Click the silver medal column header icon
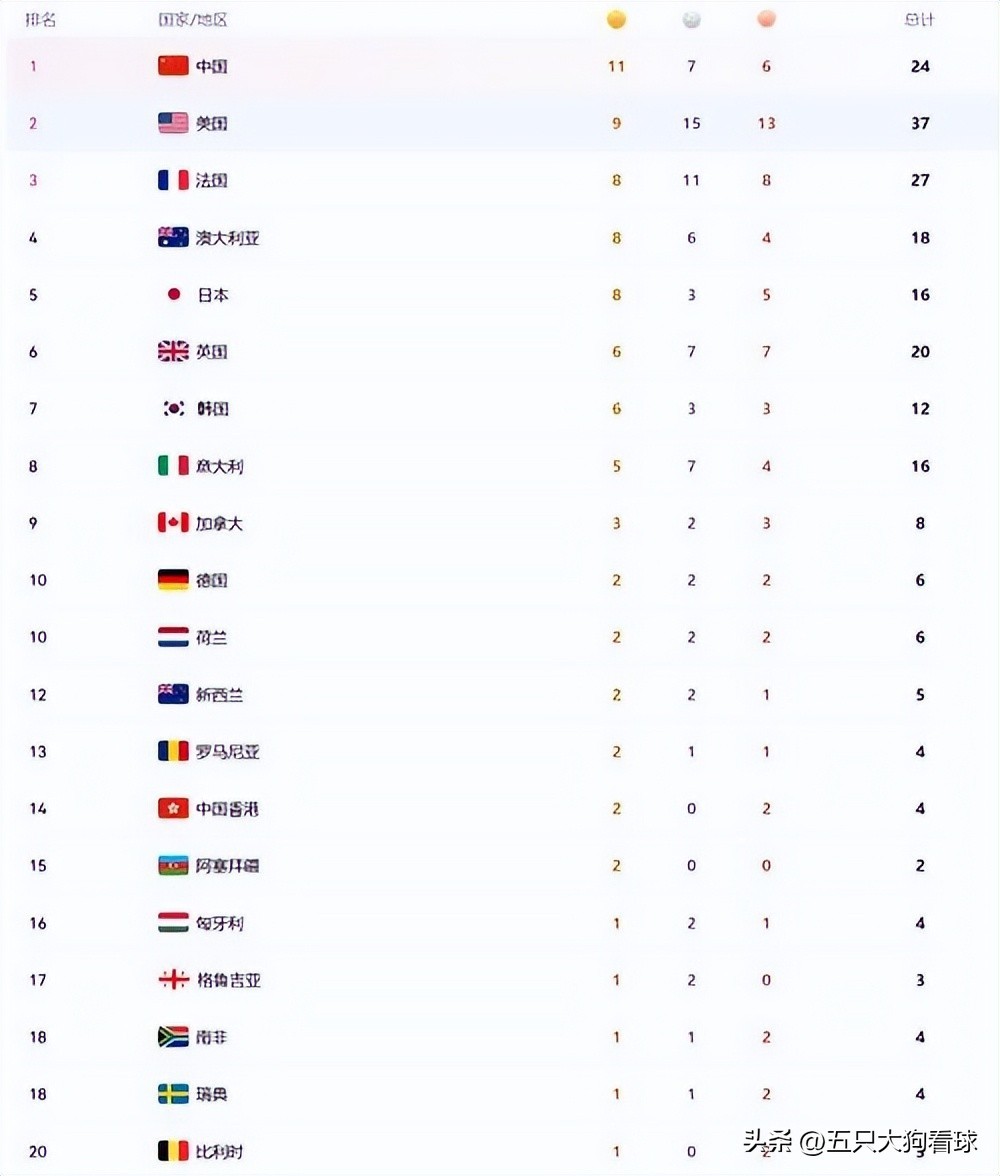This screenshot has height=1176, width=1000. coord(692,20)
